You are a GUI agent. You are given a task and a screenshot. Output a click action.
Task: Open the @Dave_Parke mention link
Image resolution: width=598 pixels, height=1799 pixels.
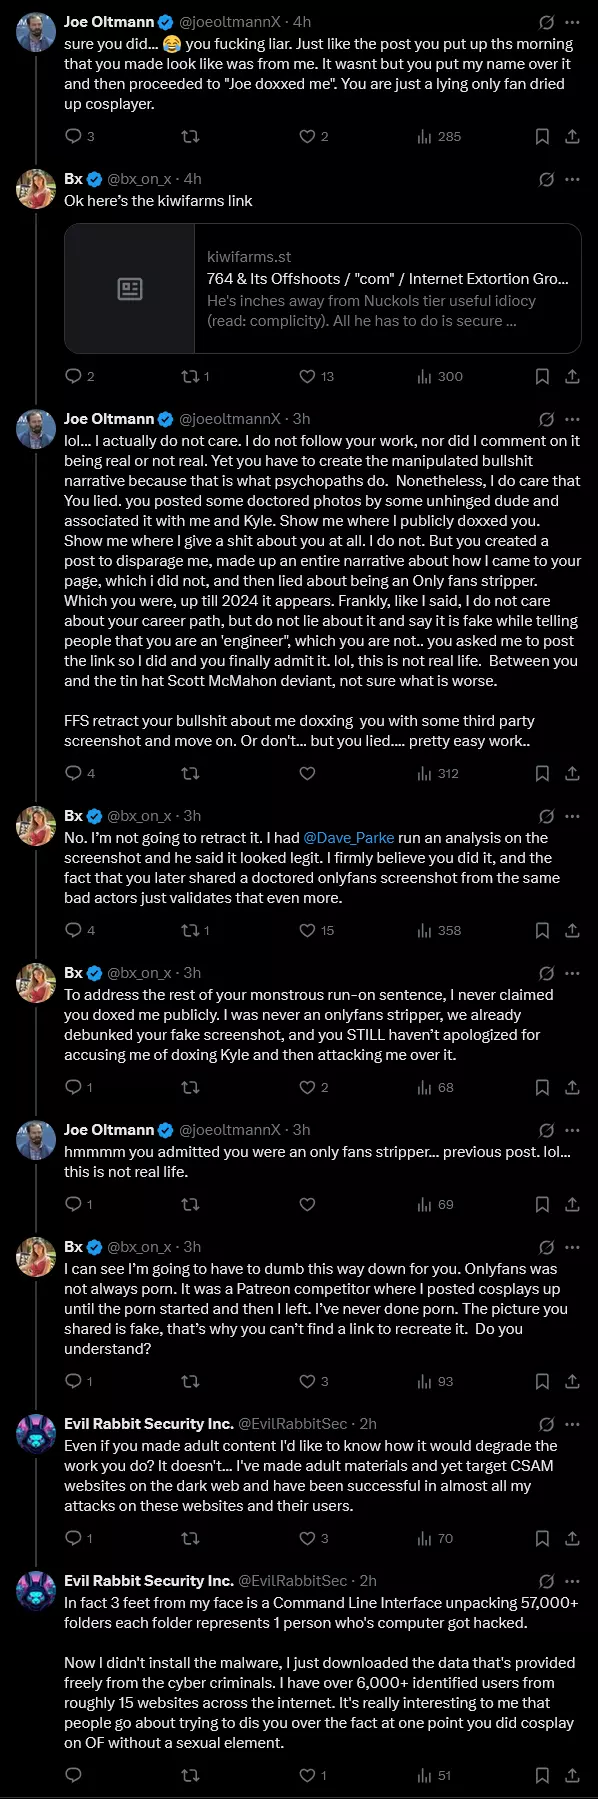(348, 838)
